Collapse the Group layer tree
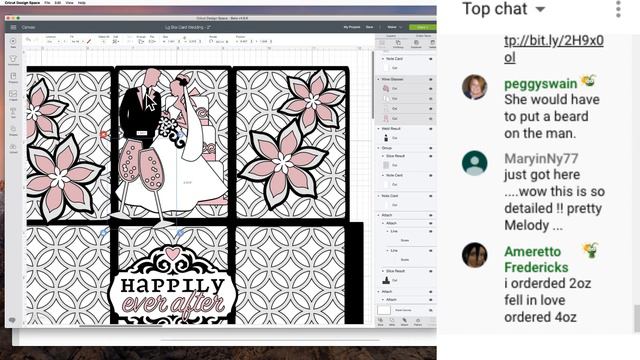 [x=378, y=148]
